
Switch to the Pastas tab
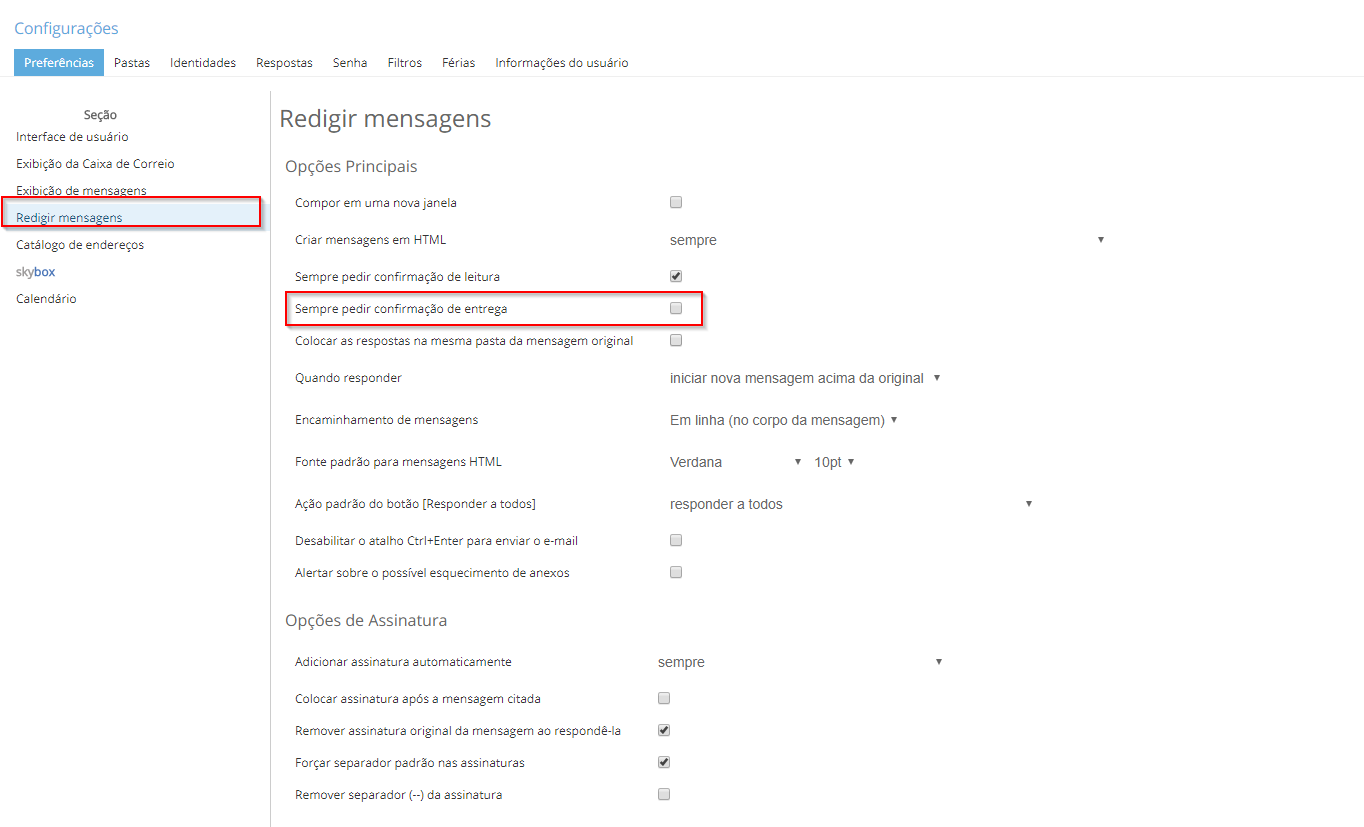[x=132, y=62]
